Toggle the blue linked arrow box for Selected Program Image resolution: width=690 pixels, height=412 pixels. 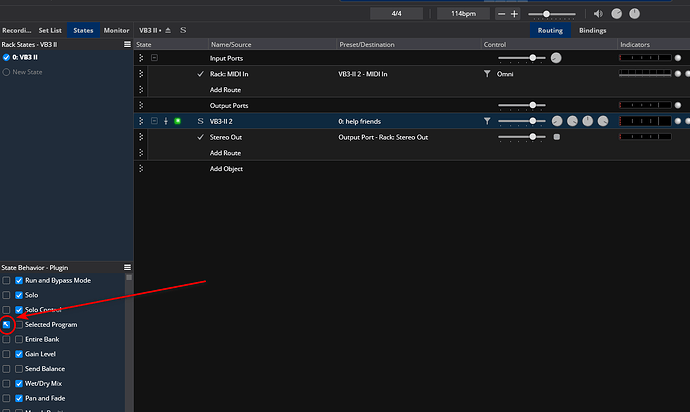click(x=6, y=325)
